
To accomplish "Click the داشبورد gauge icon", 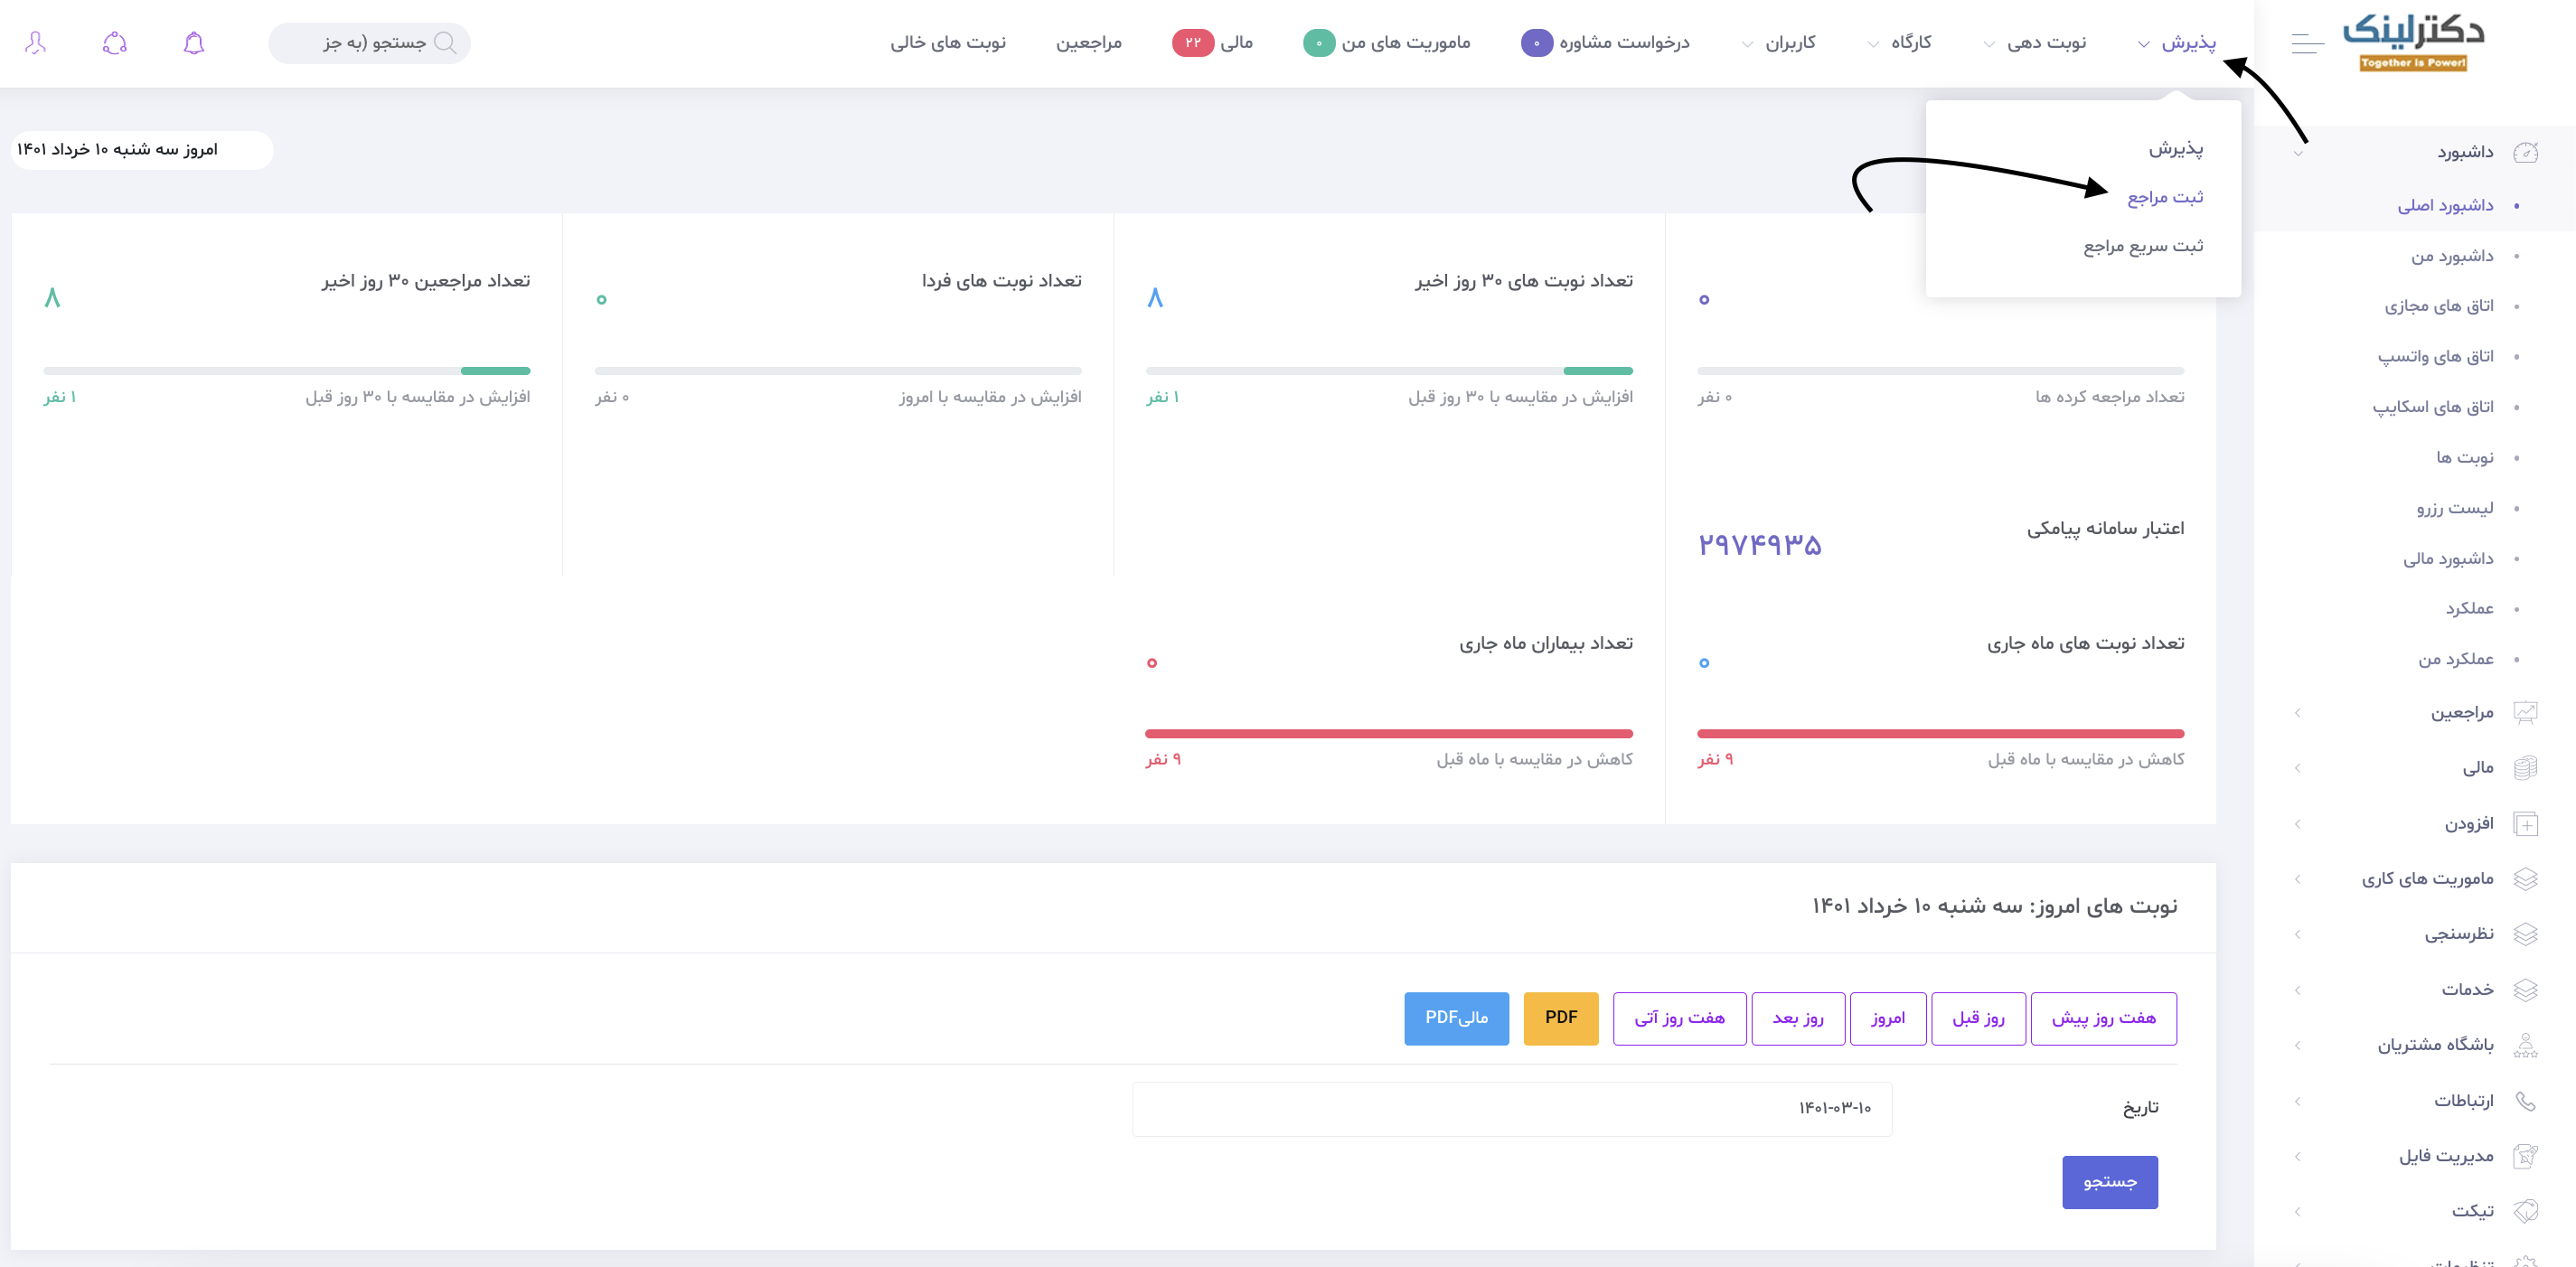I will pos(2525,152).
